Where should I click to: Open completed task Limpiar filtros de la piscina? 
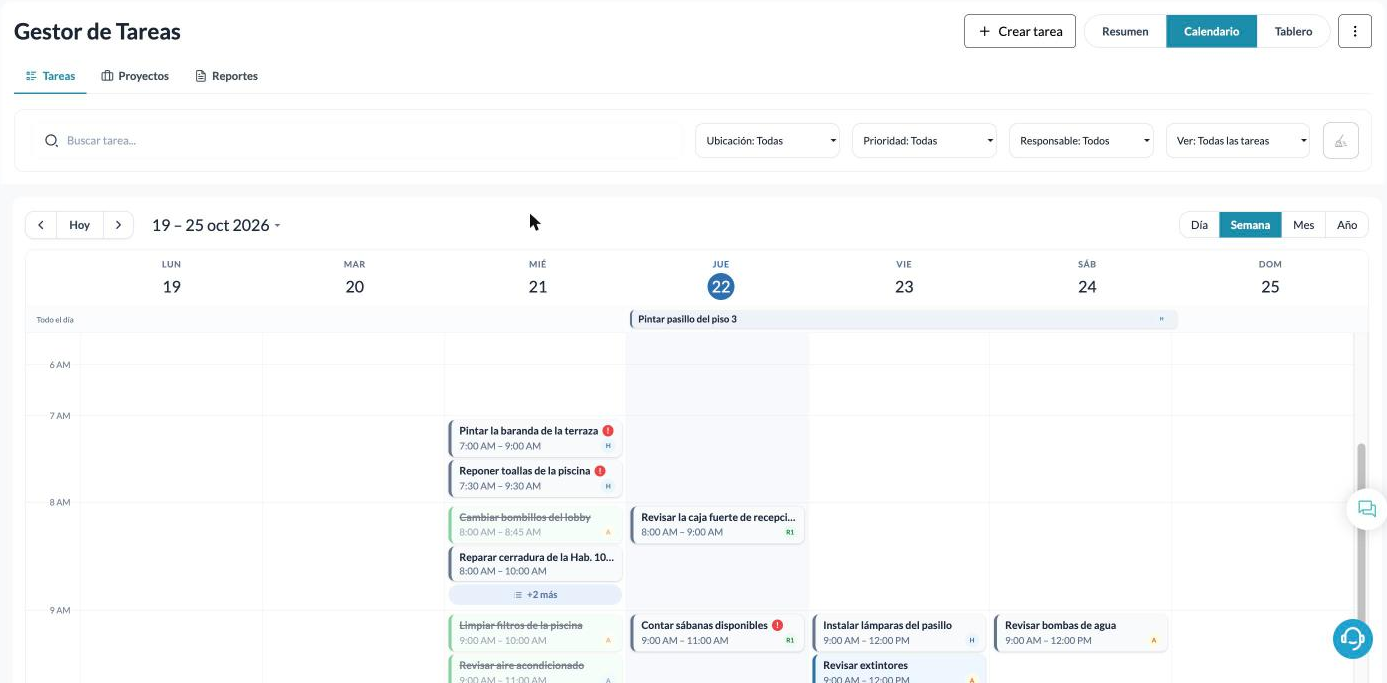535,633
